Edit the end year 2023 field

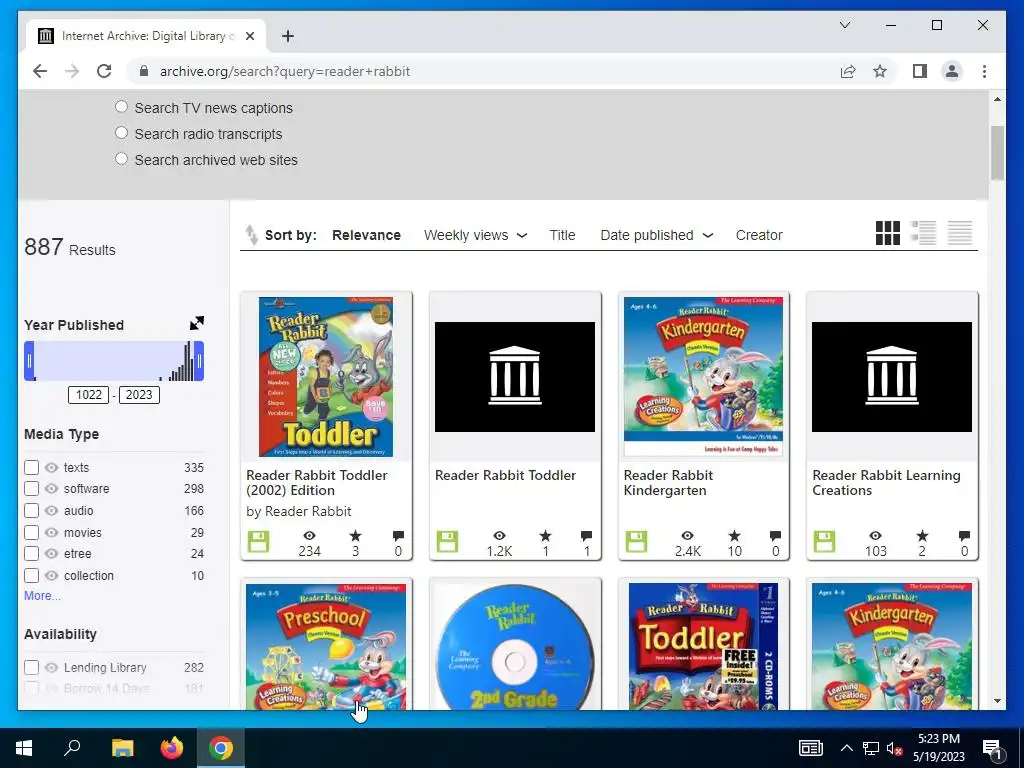(138, 394)
